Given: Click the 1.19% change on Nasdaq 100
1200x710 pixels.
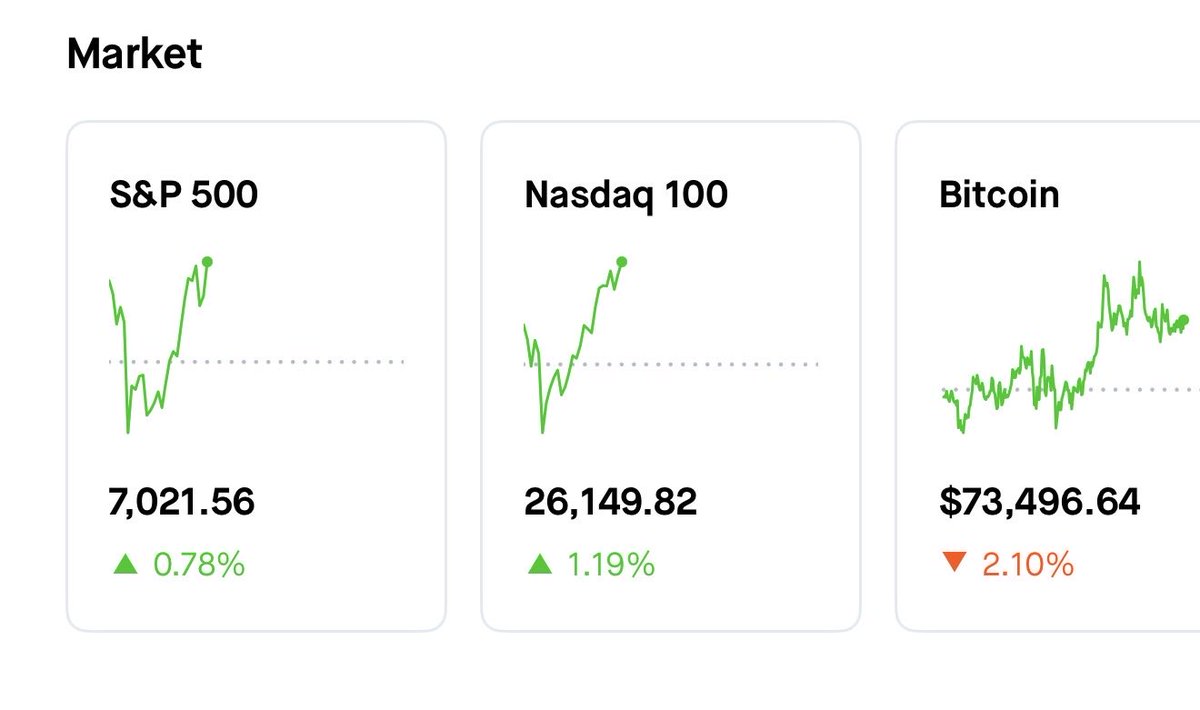Looking at the screenshot, I should coord(611,565).
